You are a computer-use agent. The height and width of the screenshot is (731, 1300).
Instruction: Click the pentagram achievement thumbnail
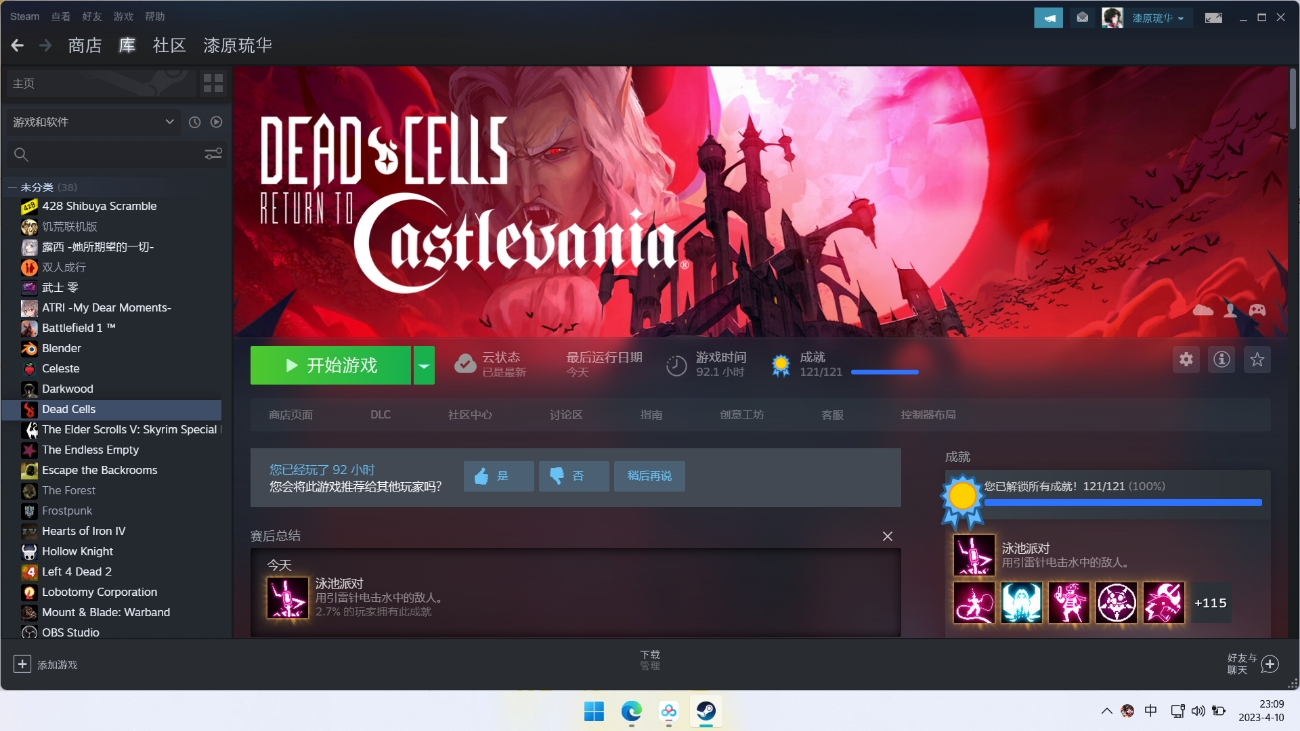1116,603
